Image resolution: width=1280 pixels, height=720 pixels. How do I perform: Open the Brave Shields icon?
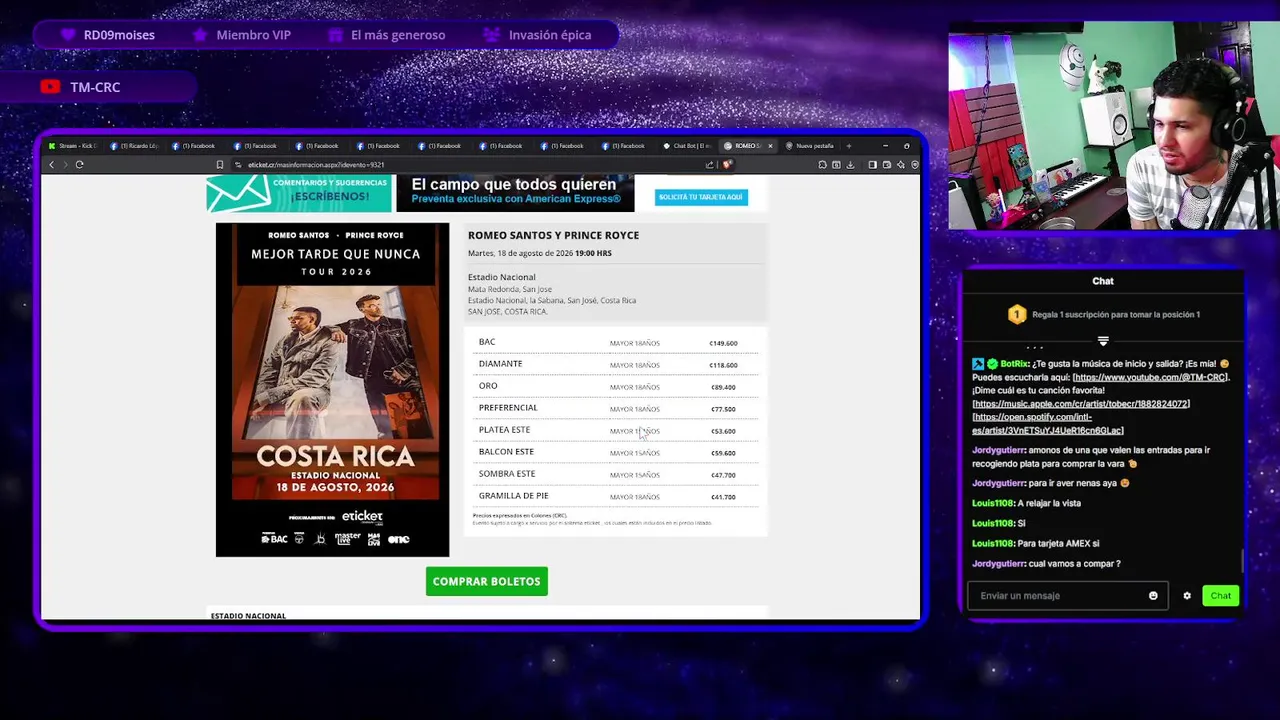pos(727,165)
